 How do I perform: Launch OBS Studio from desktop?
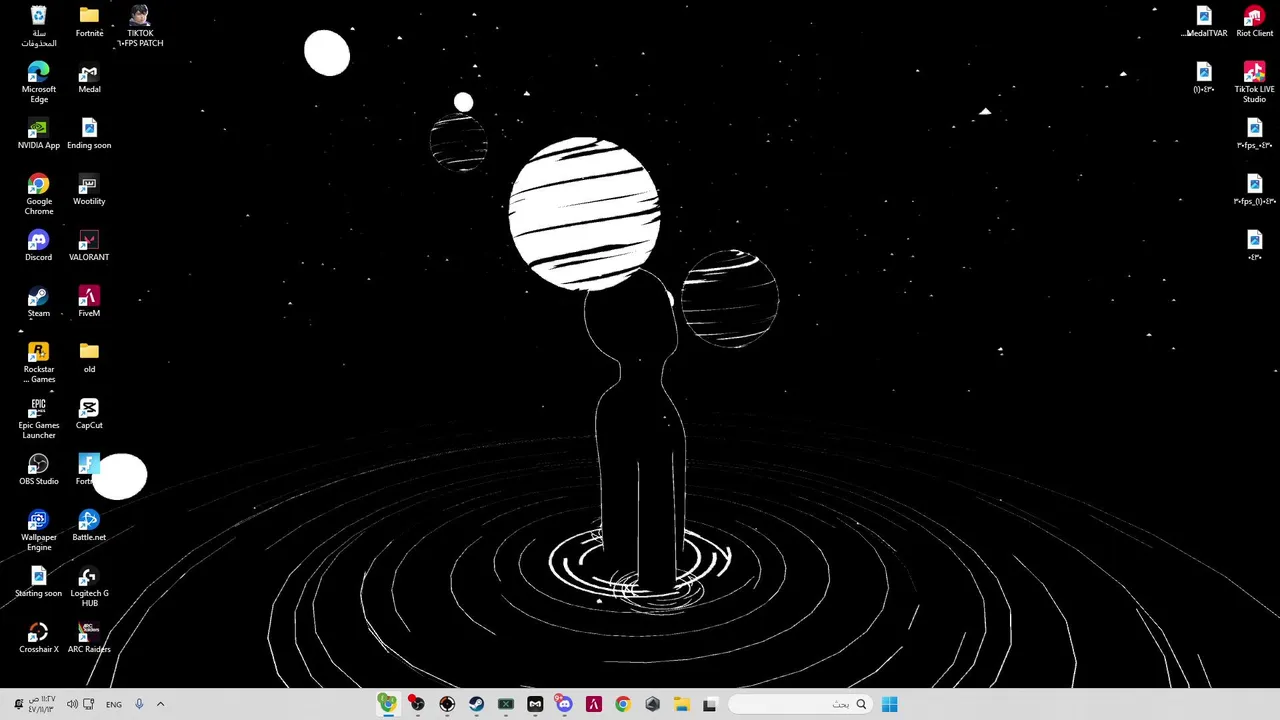pos(38,469)
